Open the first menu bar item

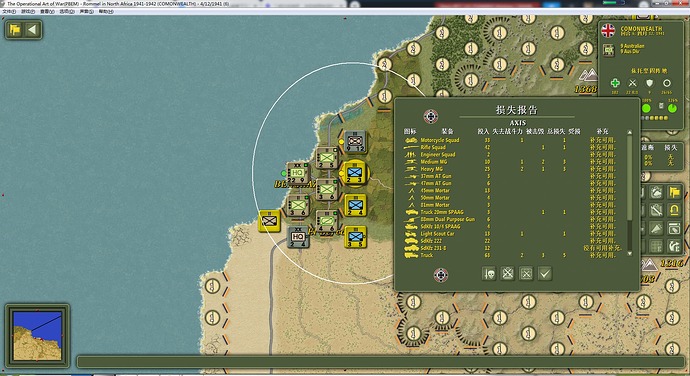pyautogui.click(x=9, y=11)
